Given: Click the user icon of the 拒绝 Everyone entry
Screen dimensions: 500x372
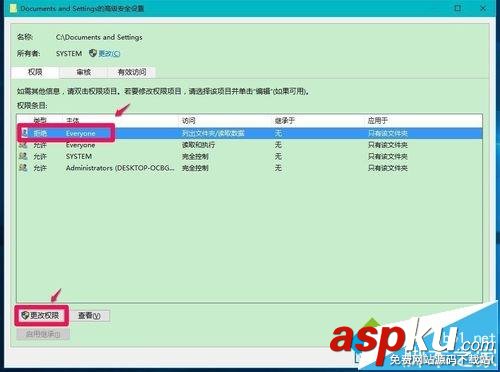Looking at the screenshot, I should click(x=24, y=133).
